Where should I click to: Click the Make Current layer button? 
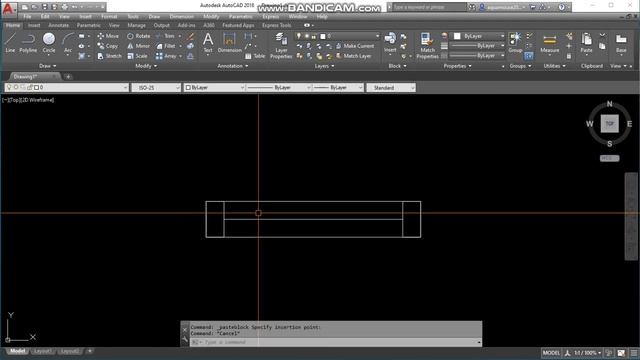[355, 46]
